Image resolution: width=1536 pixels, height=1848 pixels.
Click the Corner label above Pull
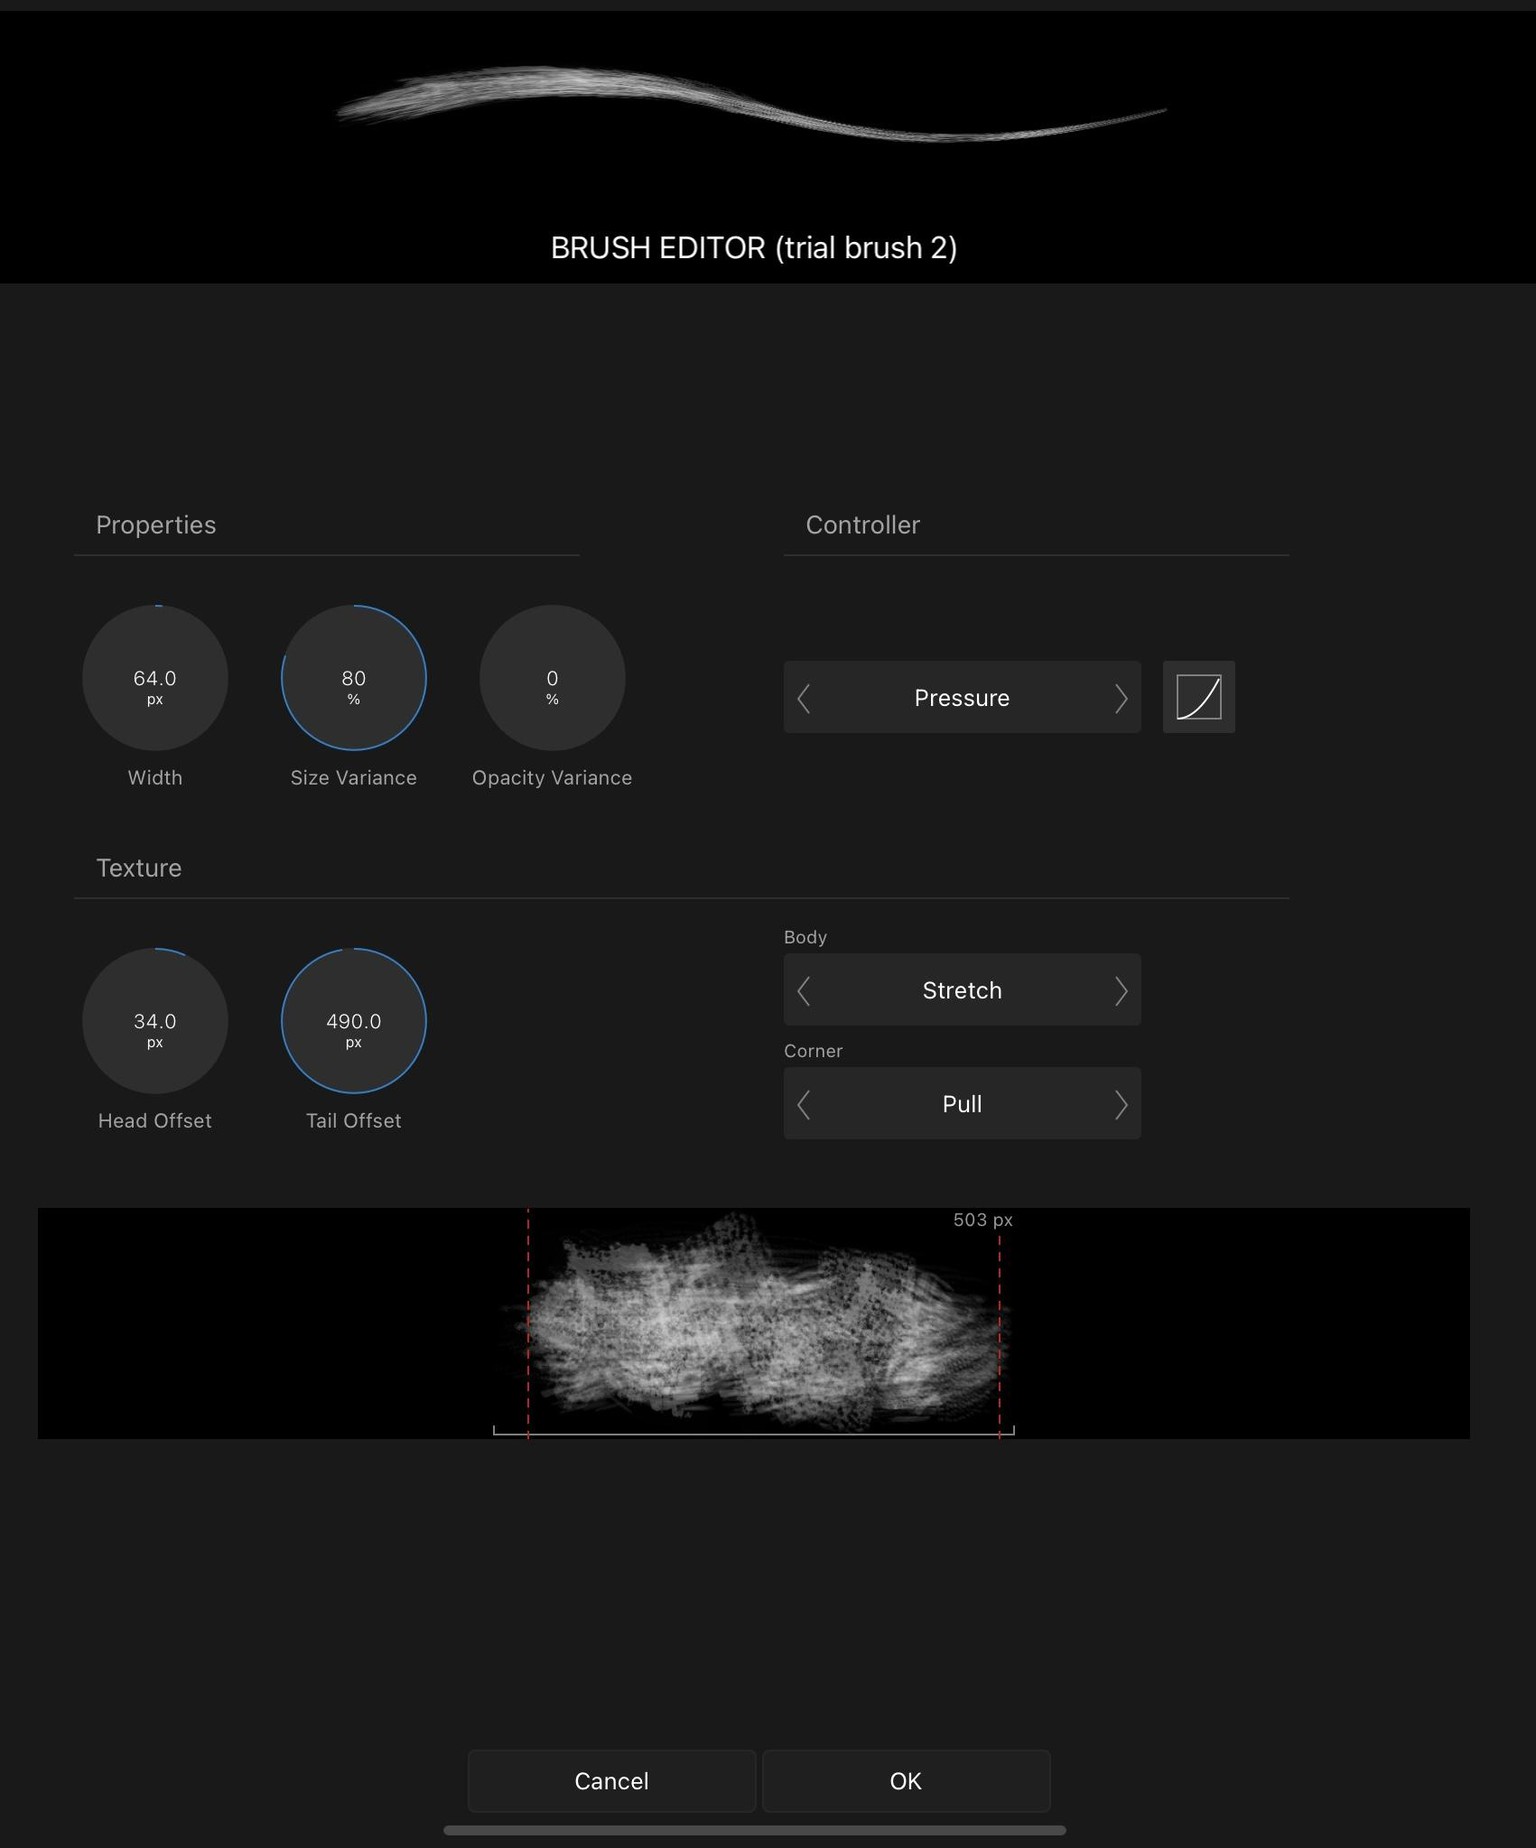(x=813, y=1051)
